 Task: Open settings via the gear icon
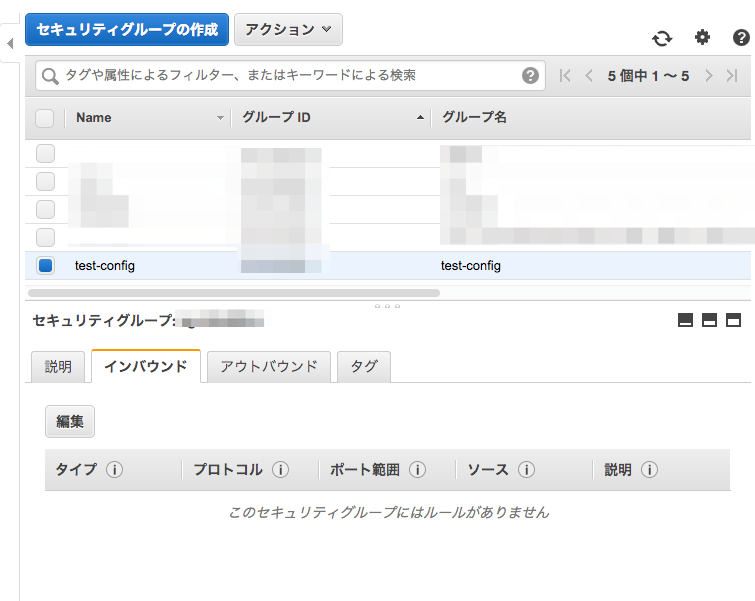[702, 38]
